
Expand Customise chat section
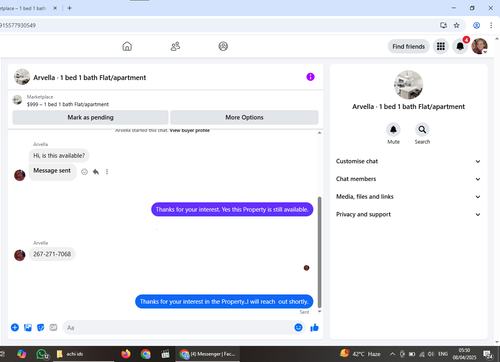coord(408,161)
